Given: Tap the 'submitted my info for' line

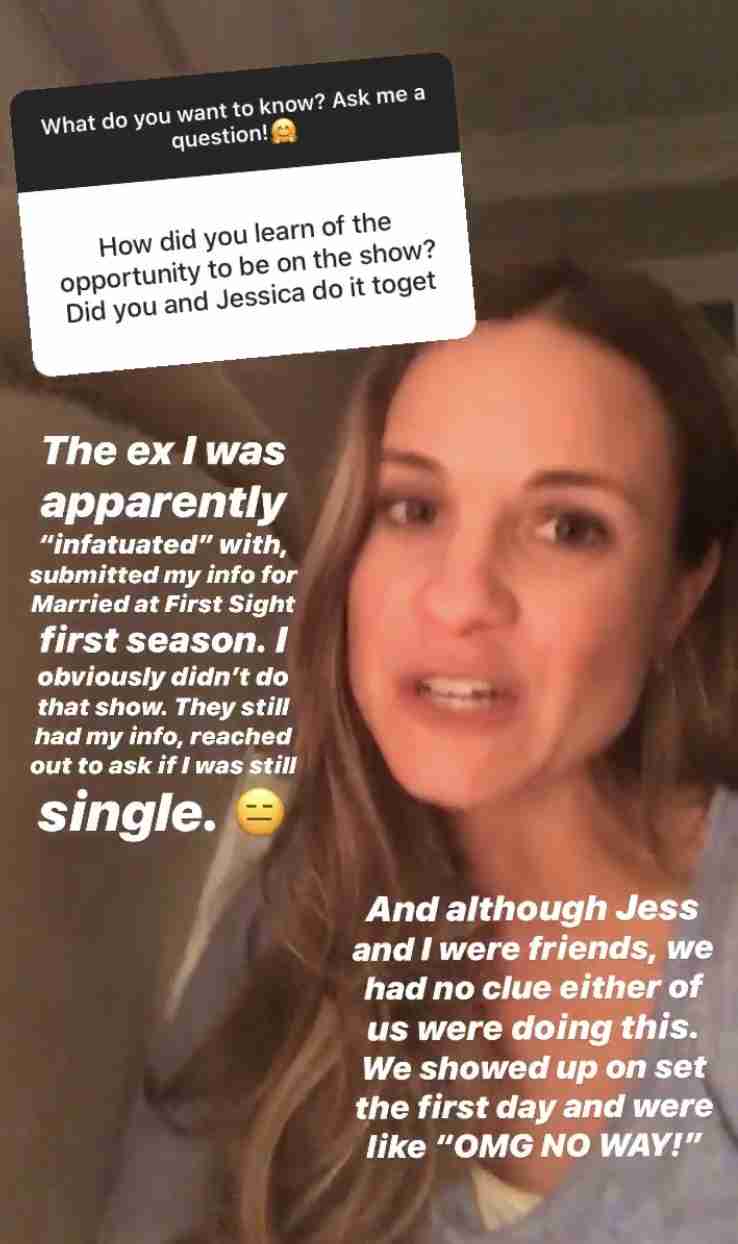Looking at the screenshot, I should coord(164,575).
